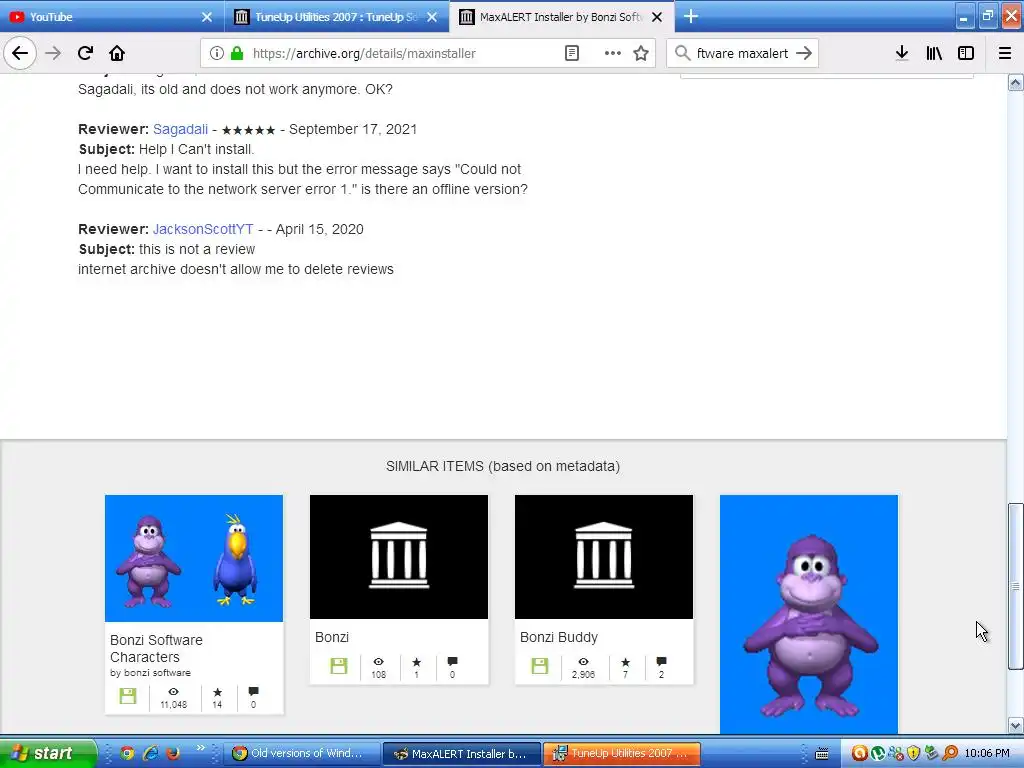
Task: Focus the search box with 'ftware maxalert'
Action: point(743,54)
